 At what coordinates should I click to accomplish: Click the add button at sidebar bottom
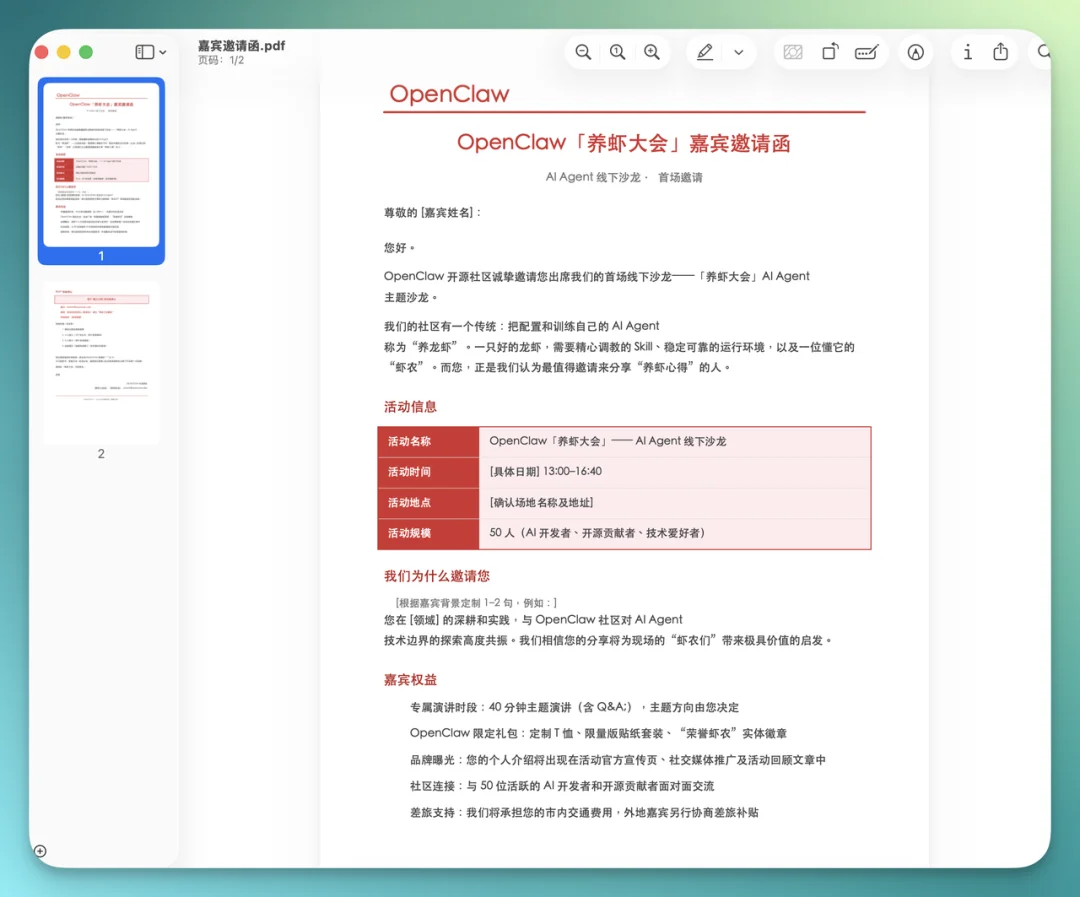(x=40, y=851)
